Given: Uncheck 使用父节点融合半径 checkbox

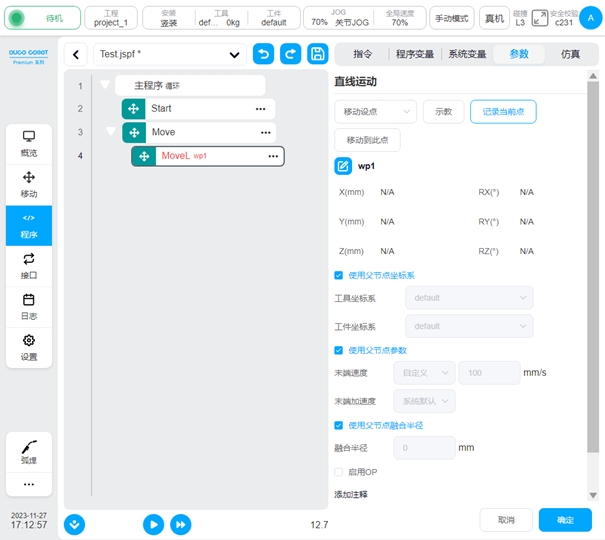Looking at the screenshot, I should [339, 425].
